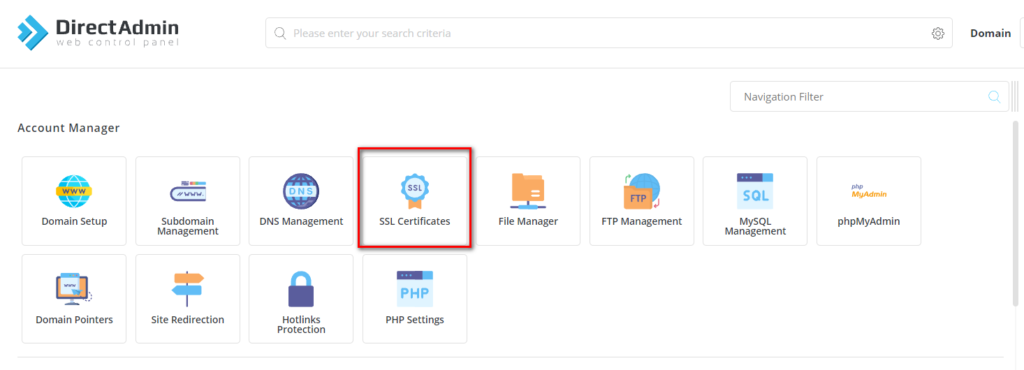Focus the Navigation Filter field

(x=869, y=97)
